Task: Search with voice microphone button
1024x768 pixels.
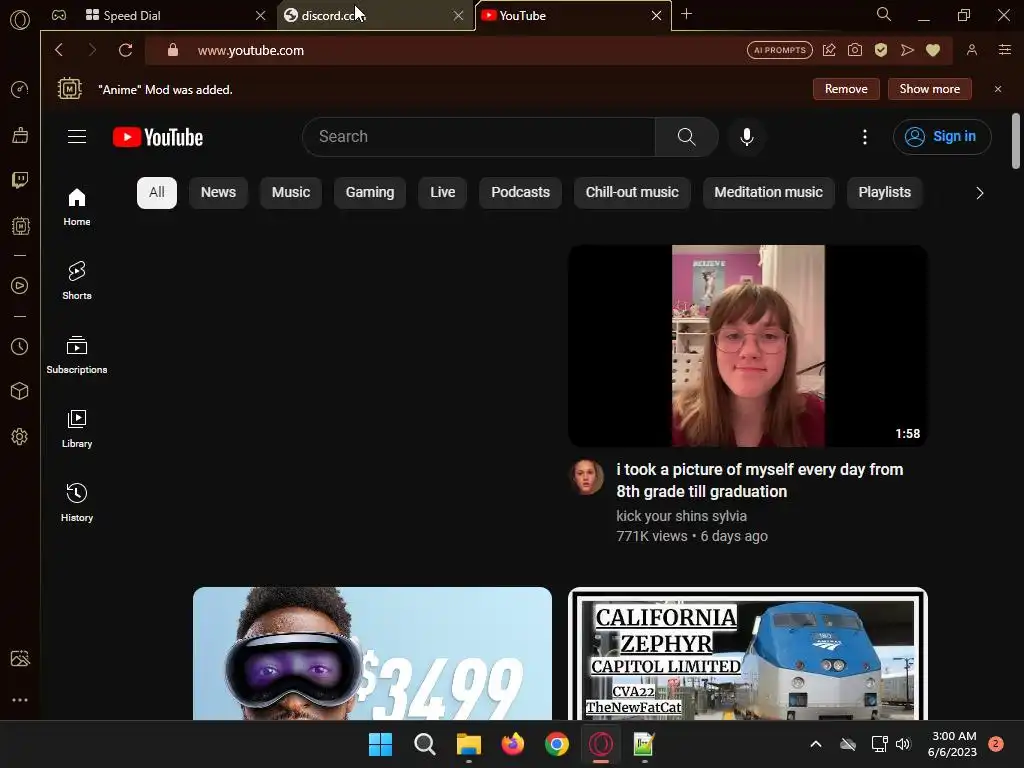Action: pos(747,136)
